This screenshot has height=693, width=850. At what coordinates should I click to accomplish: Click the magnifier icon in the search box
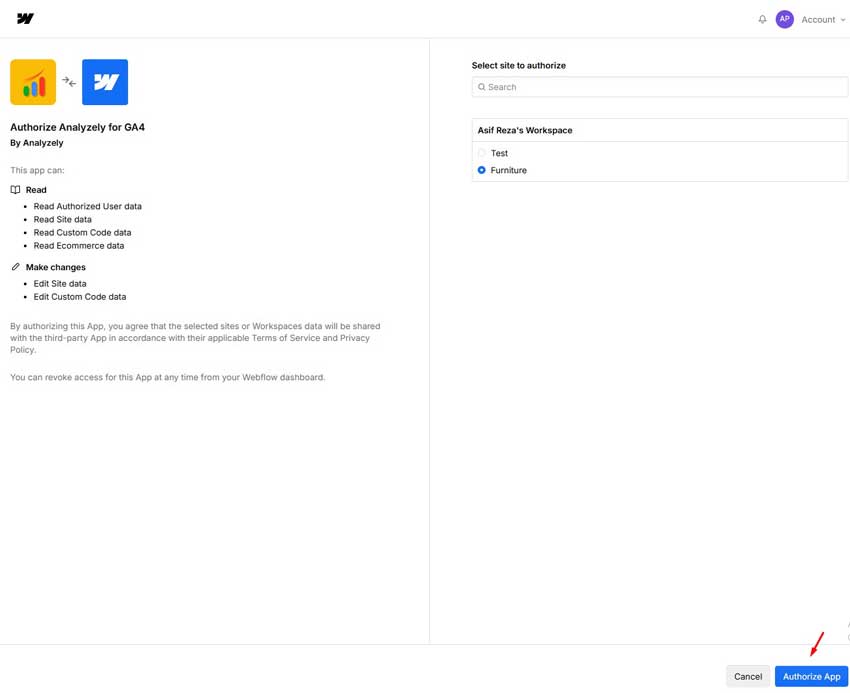[481, 87]
